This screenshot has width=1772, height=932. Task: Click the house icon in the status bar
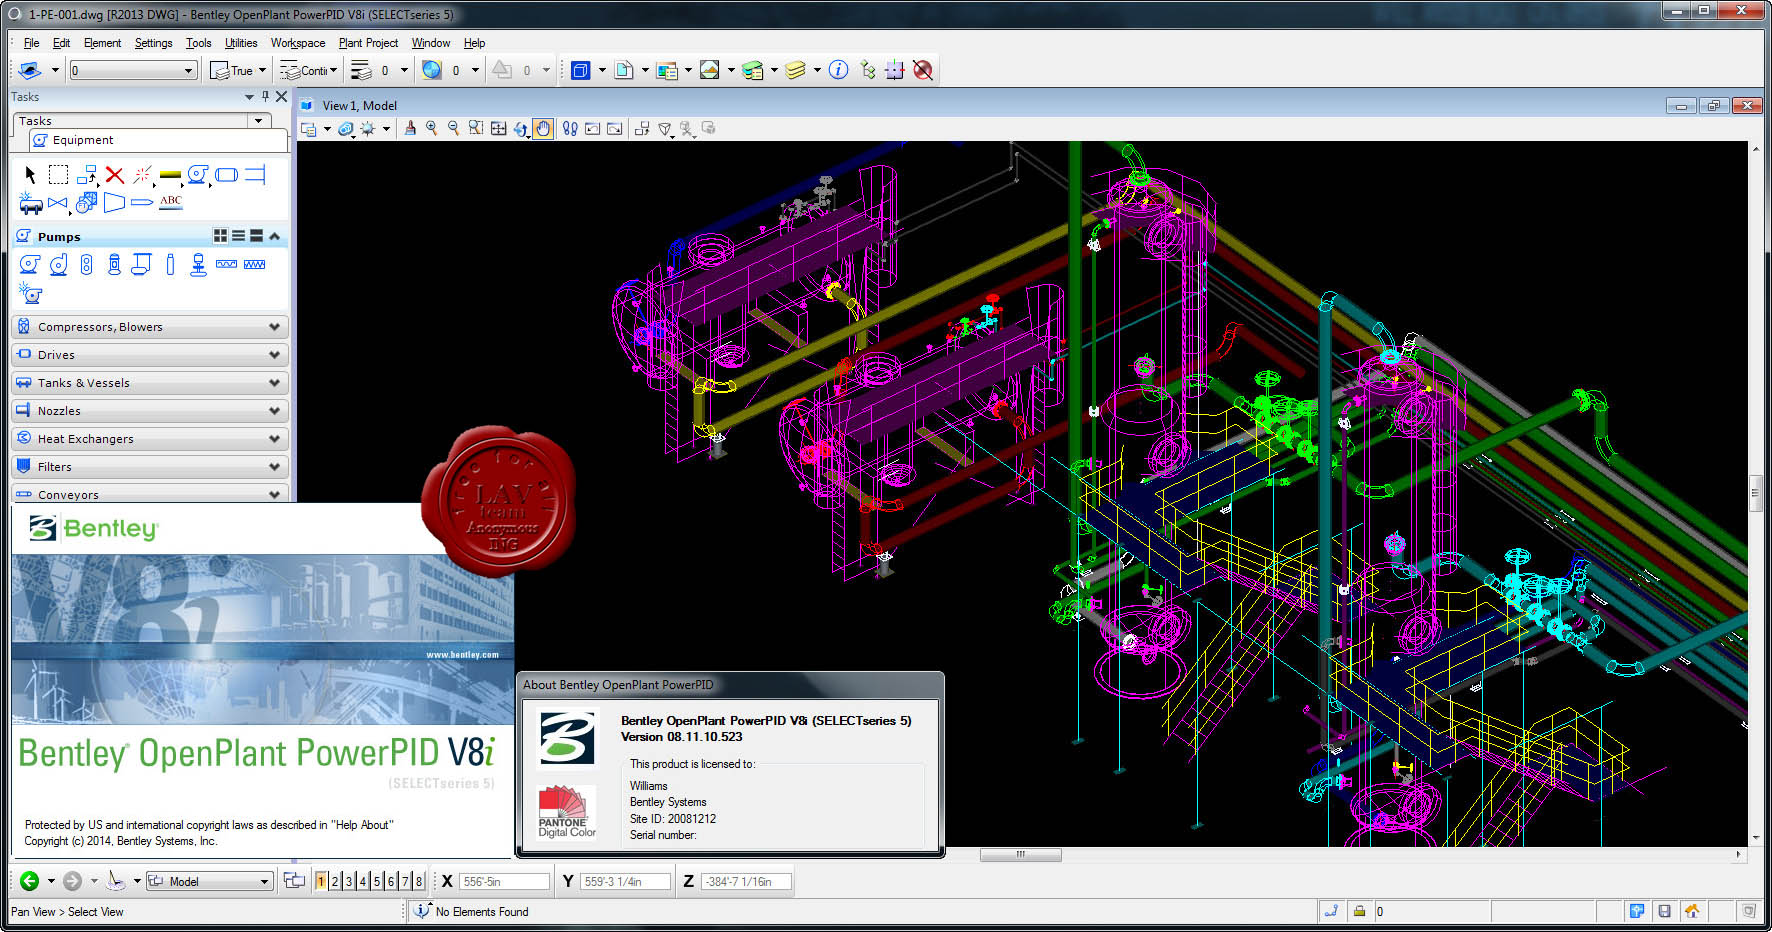point(1692,911)
